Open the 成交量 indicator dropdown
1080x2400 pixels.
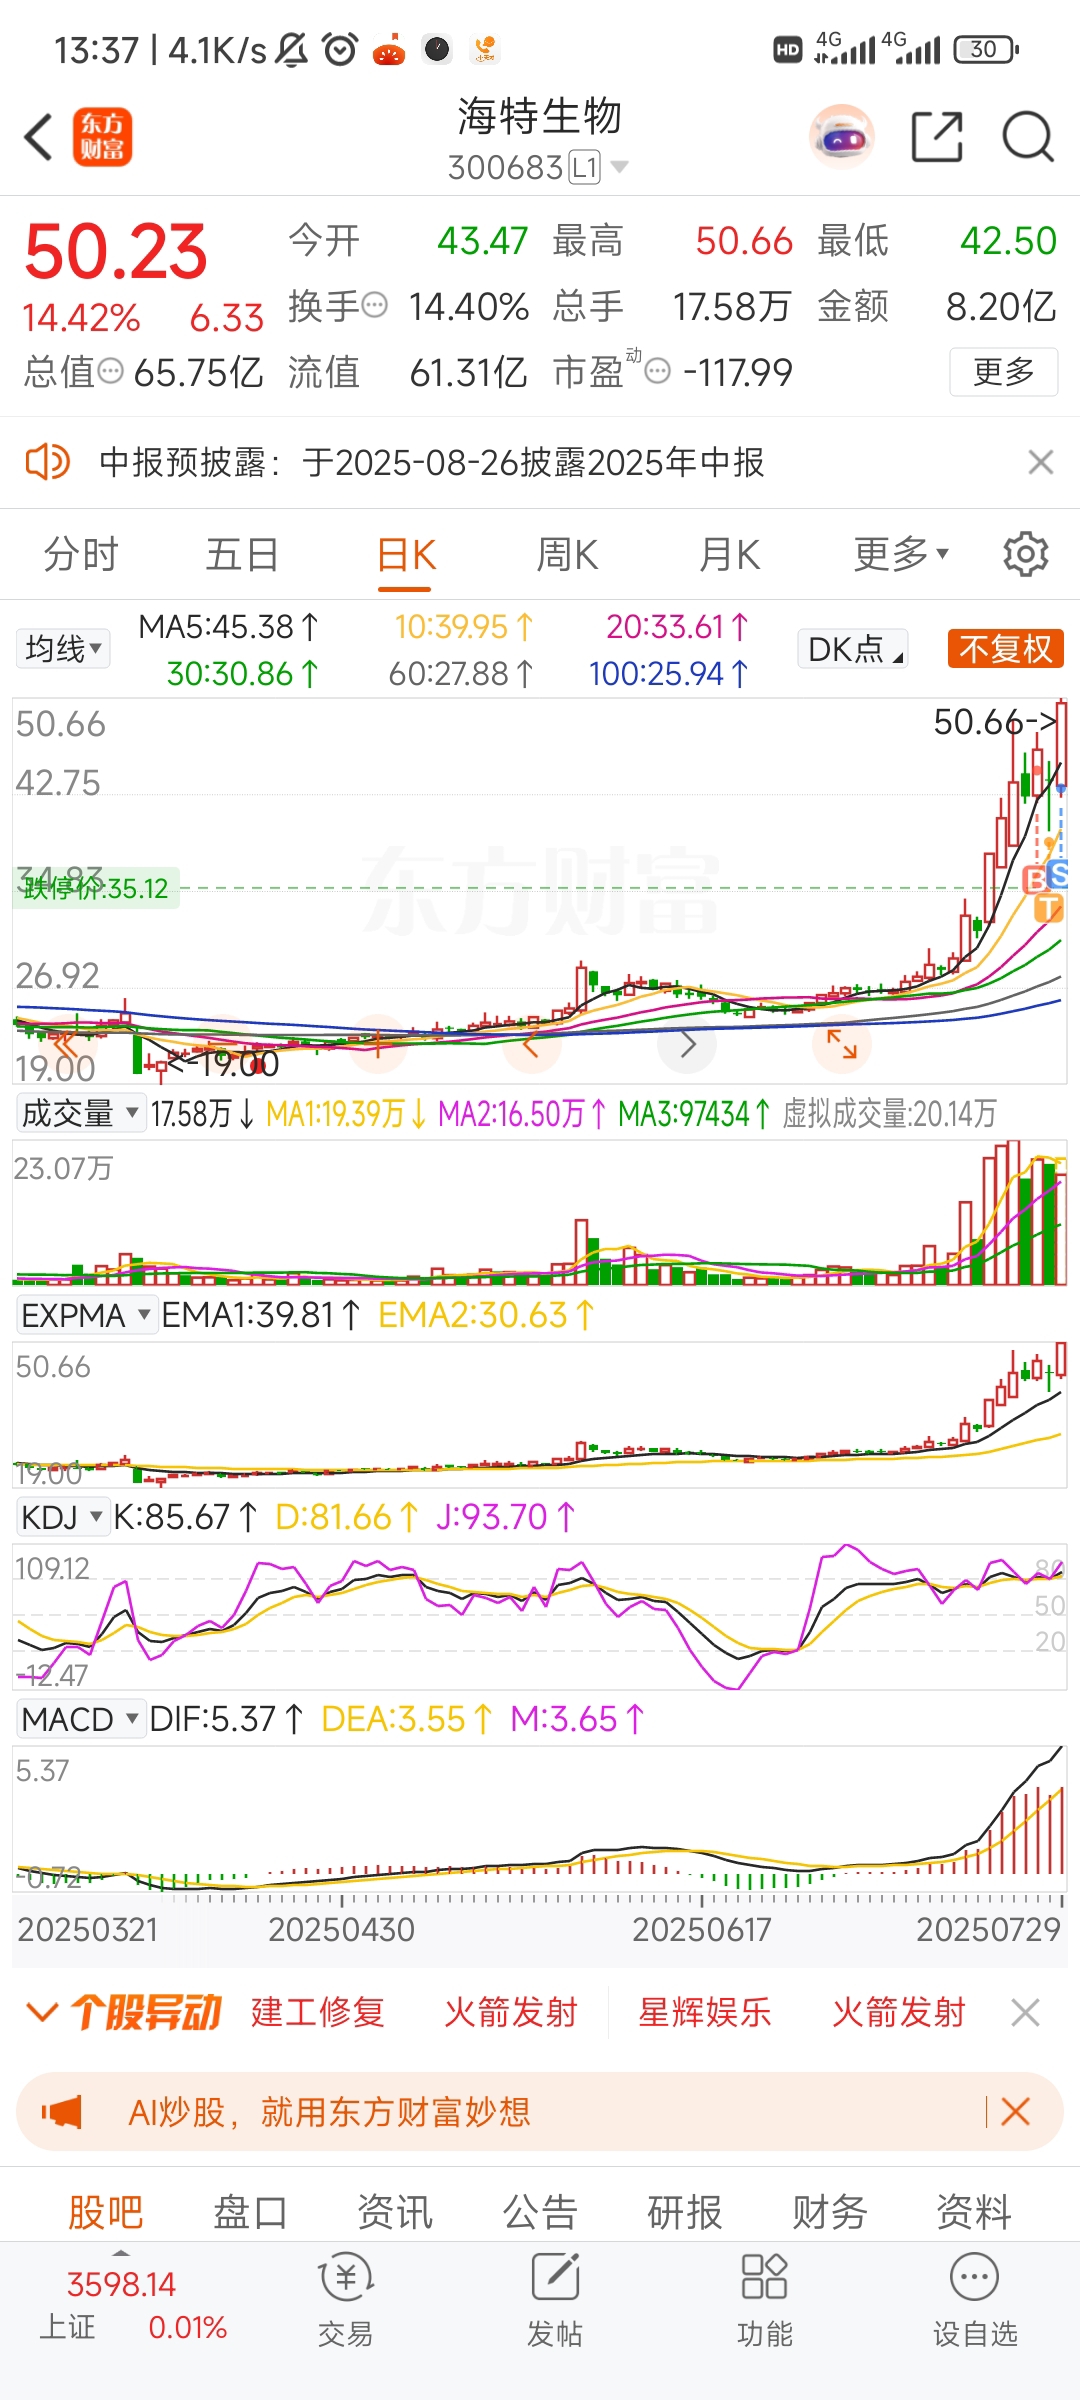click(80, 1113)
